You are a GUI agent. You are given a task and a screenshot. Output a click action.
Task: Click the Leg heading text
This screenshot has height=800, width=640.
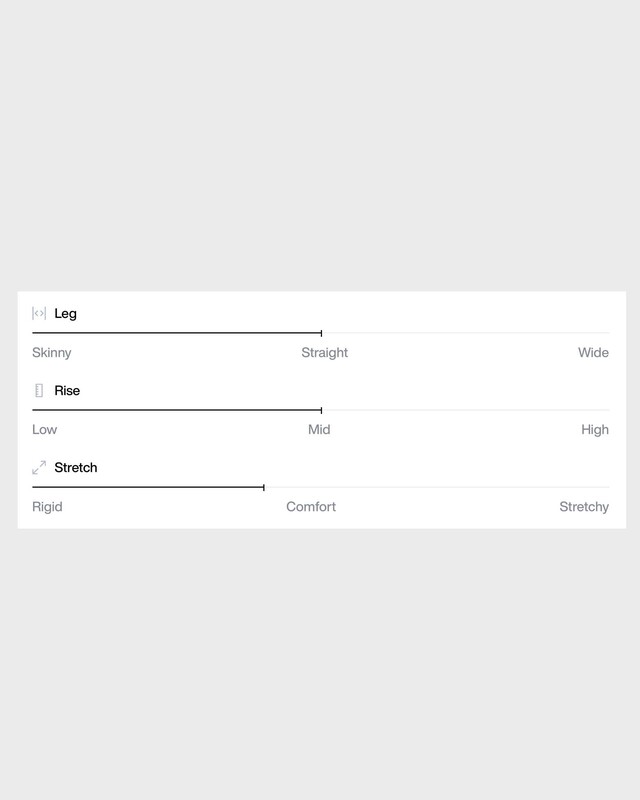click(65, 314)
